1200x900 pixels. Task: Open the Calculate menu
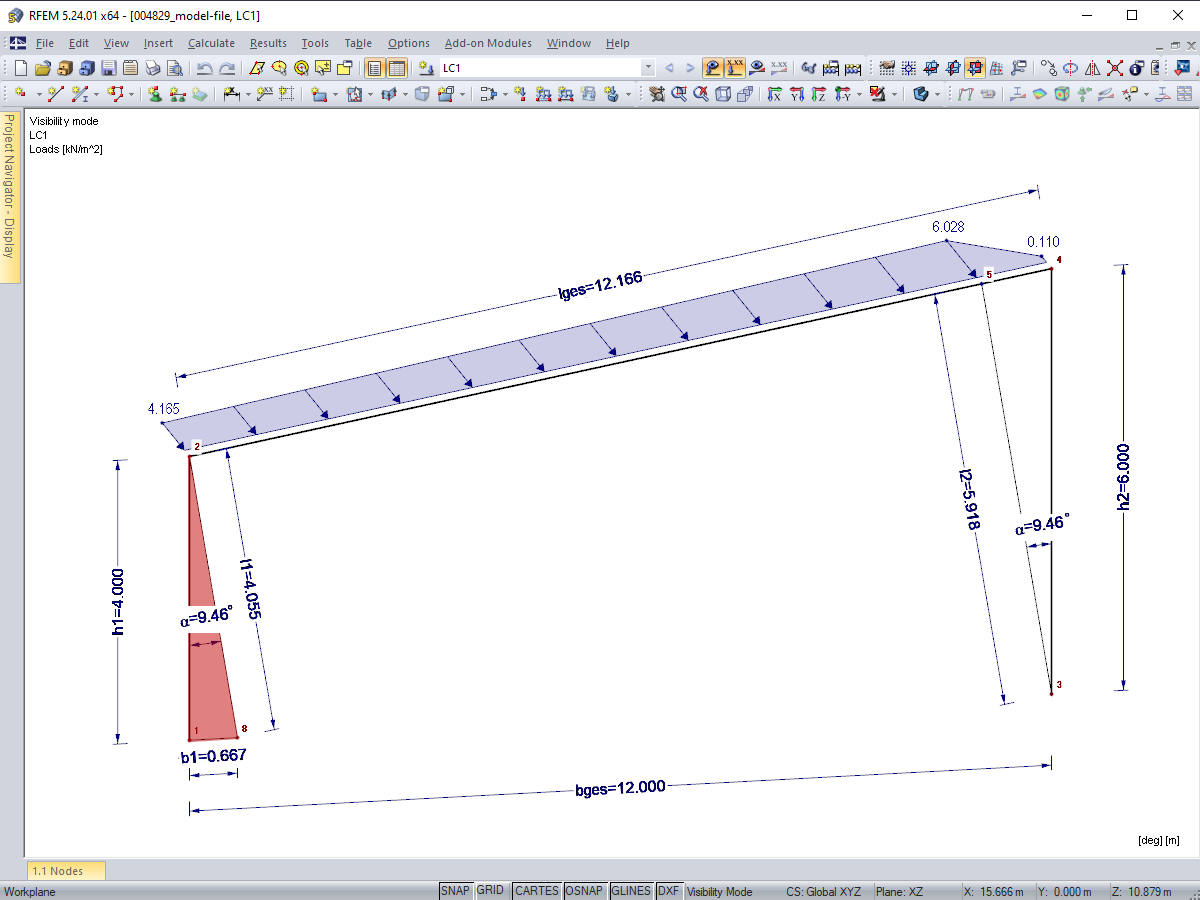coord(211,43)
